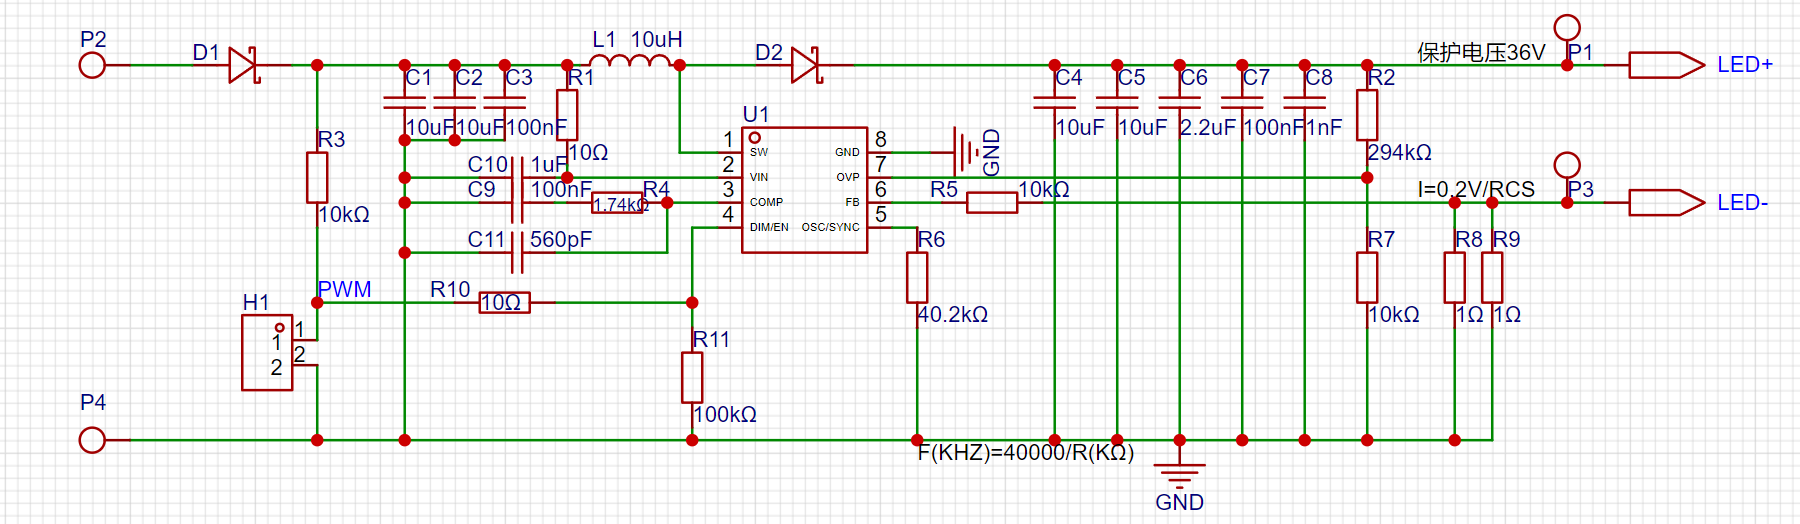Click the P4 terminal circle

click(x=92, y=440)
